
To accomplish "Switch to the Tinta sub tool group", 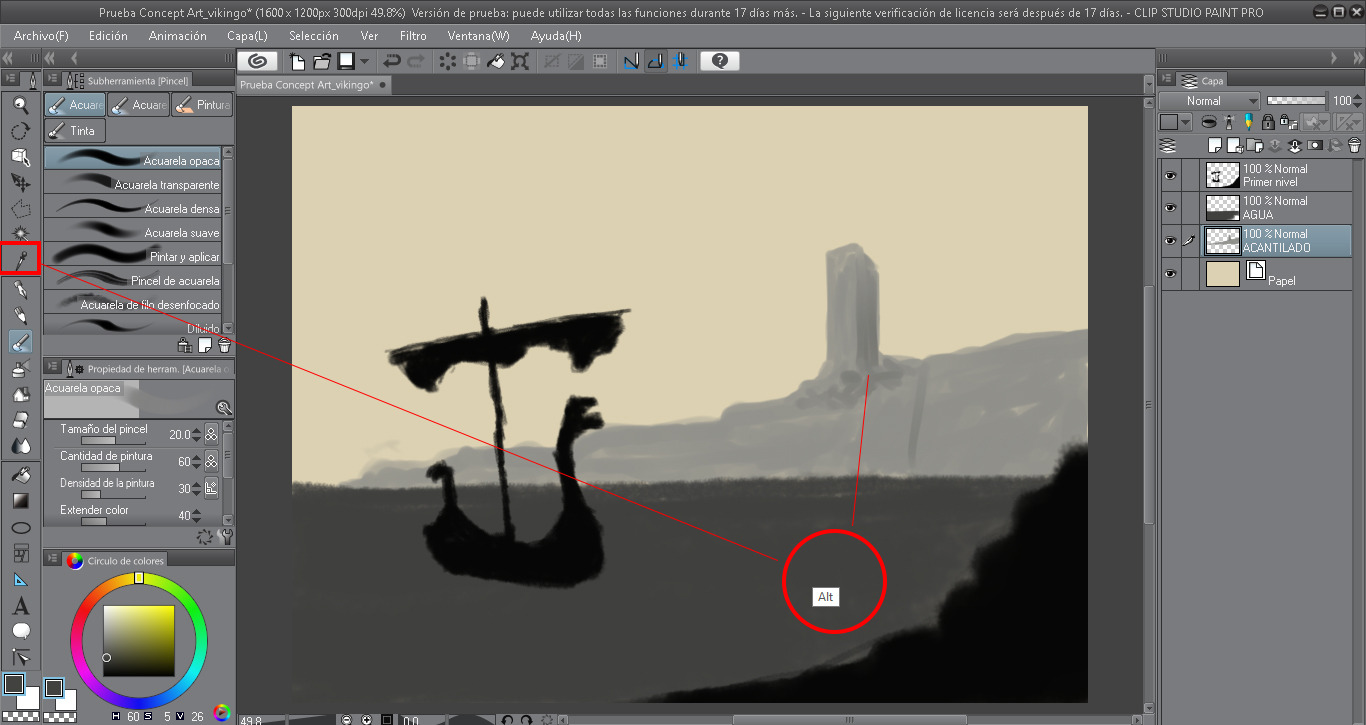I will coord(75,131).
